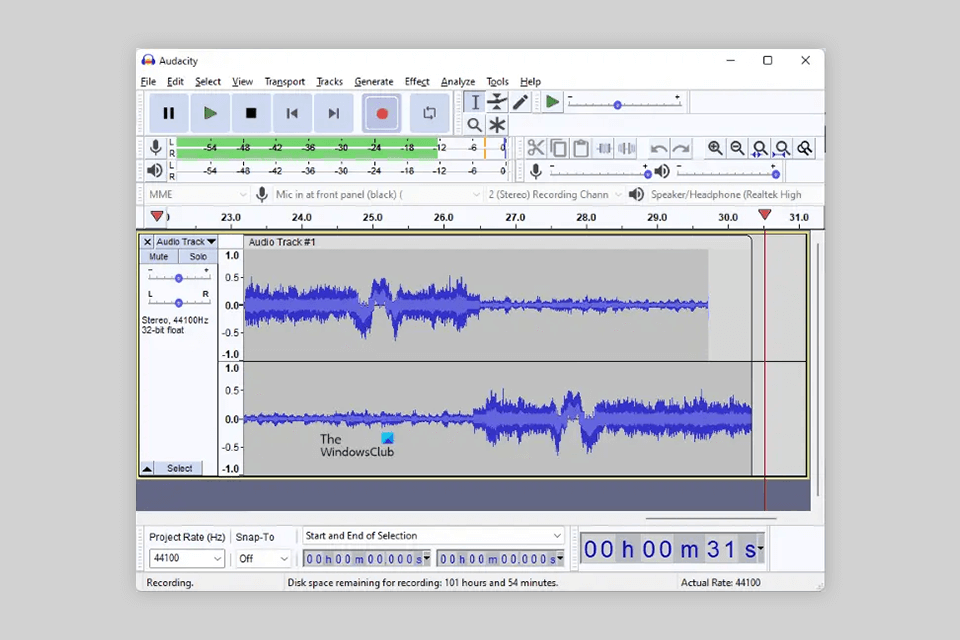Toggle the Loop button

429,113
